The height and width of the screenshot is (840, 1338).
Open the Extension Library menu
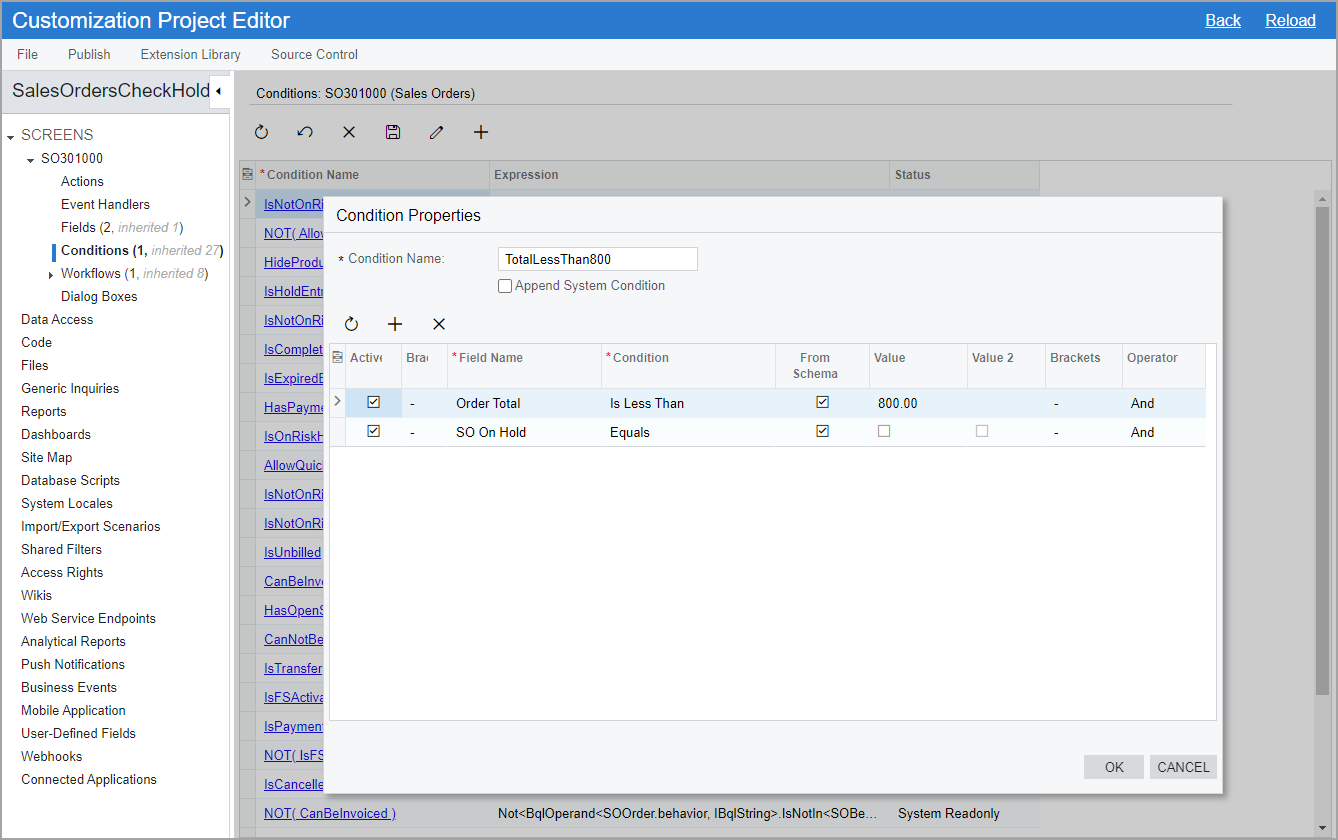(x=190, y=54)
